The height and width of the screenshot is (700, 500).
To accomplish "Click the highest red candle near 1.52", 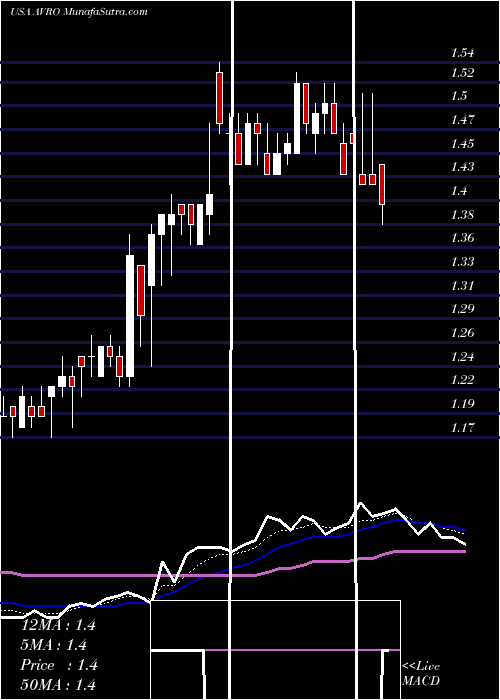I will [x=219, y=98].
